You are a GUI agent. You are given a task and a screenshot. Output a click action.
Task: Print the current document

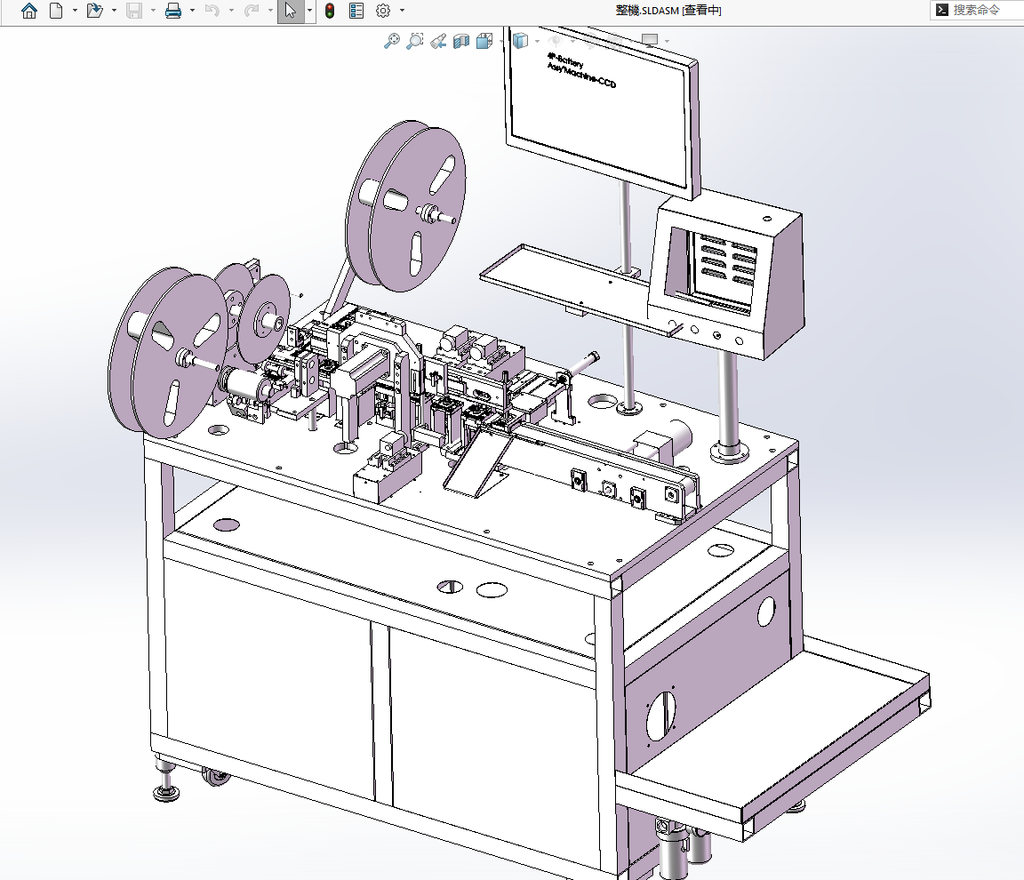click(x=173, y=10)
